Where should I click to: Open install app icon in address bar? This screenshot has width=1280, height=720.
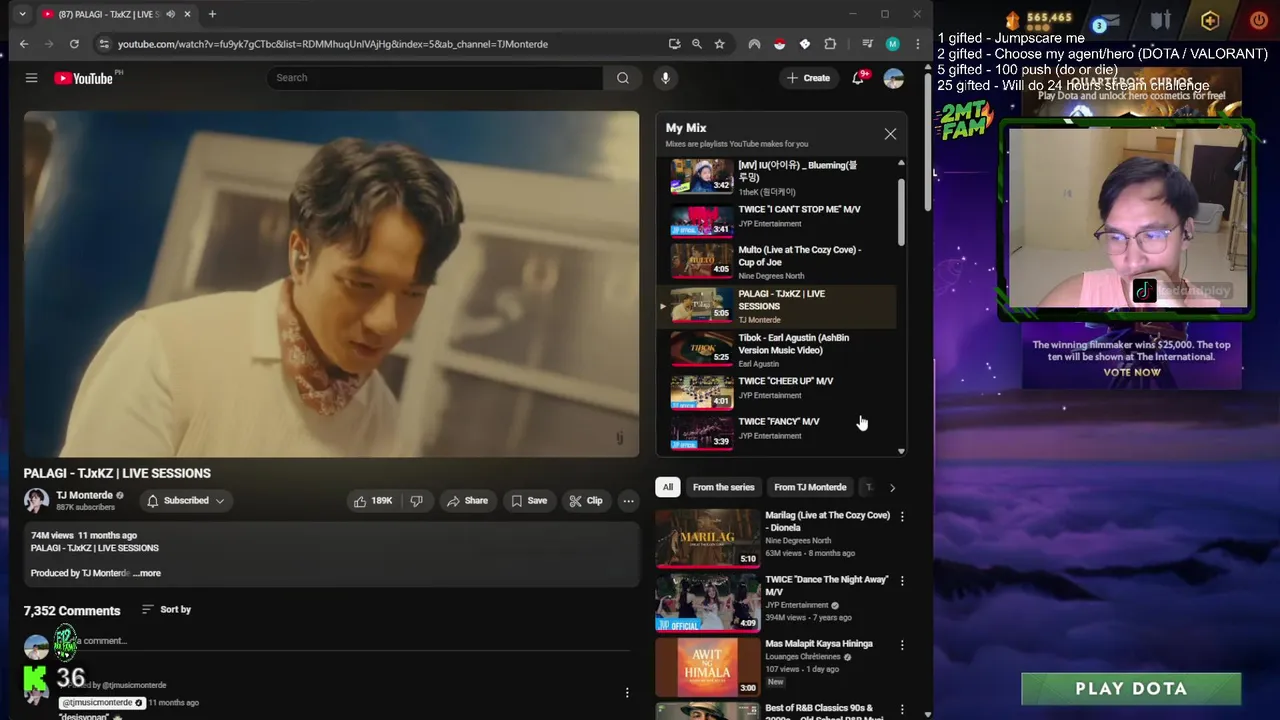[675, 44]
